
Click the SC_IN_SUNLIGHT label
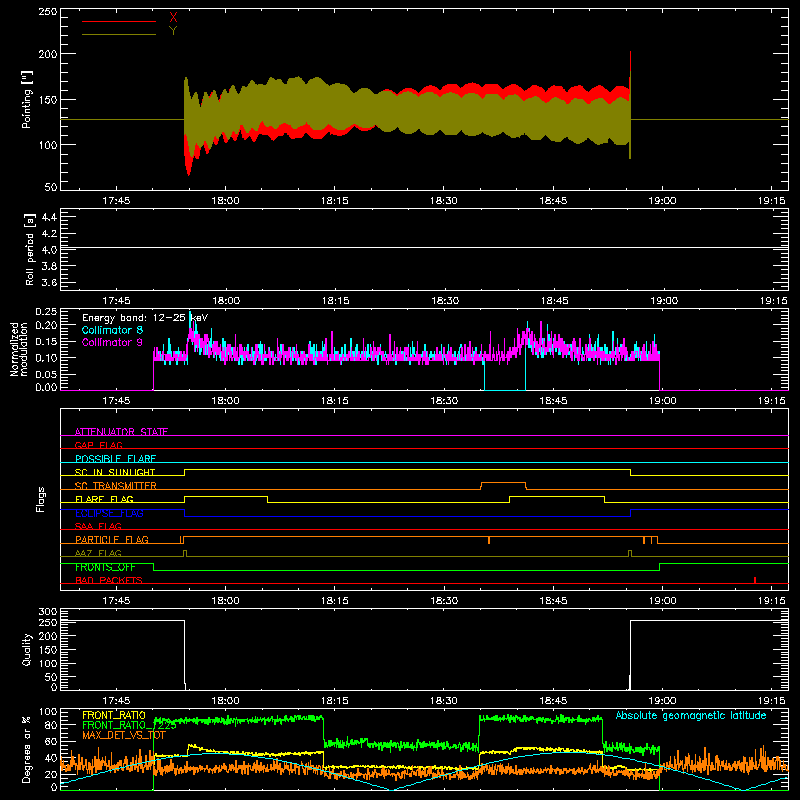115,472
